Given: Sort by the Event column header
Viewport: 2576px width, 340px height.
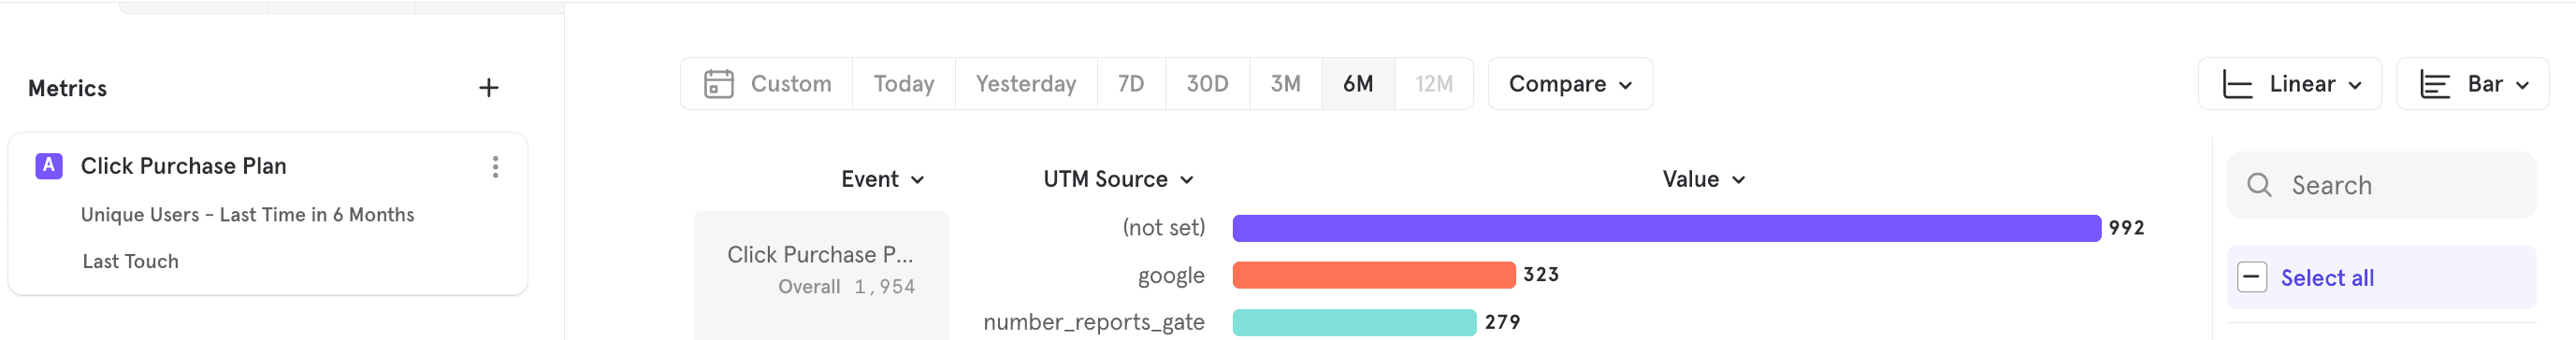Looking at the screenshot, I should [882, 179].
